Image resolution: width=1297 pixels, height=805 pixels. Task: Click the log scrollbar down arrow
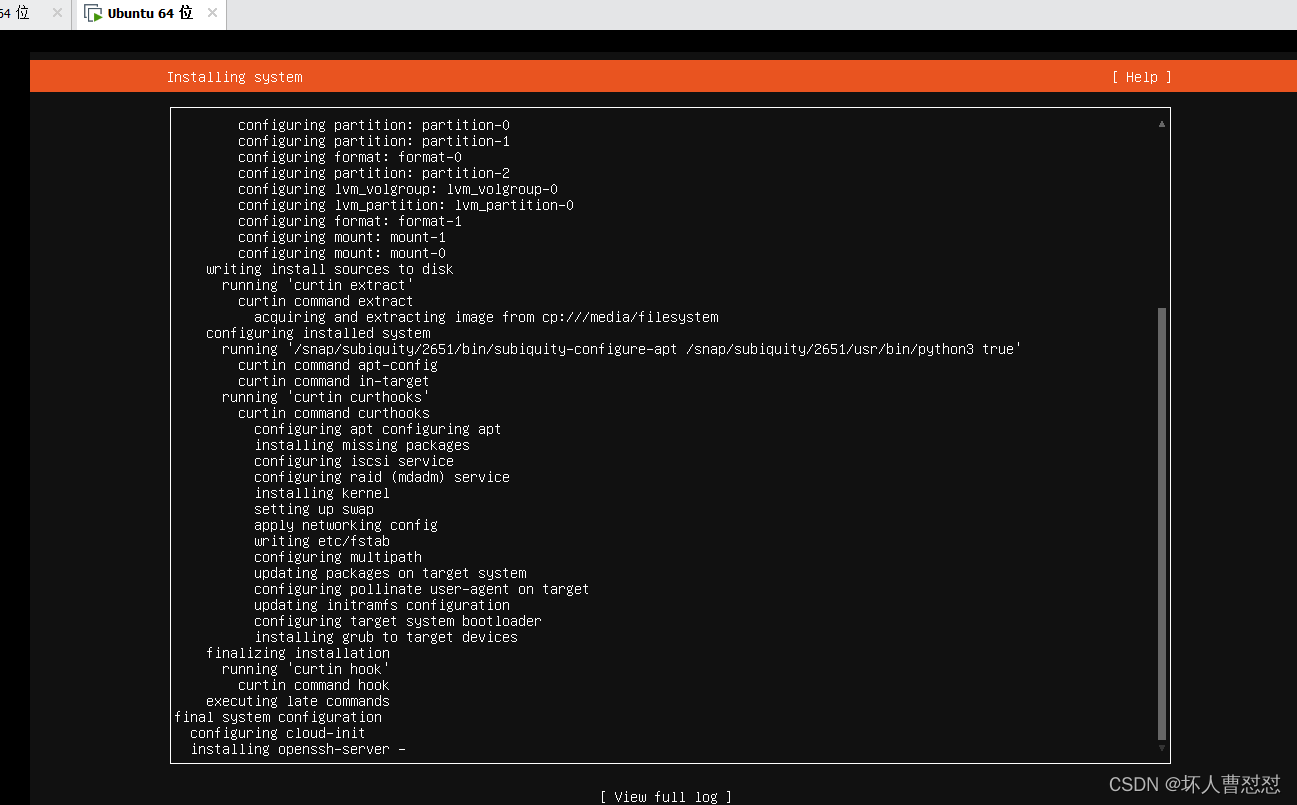(1161, 748)
